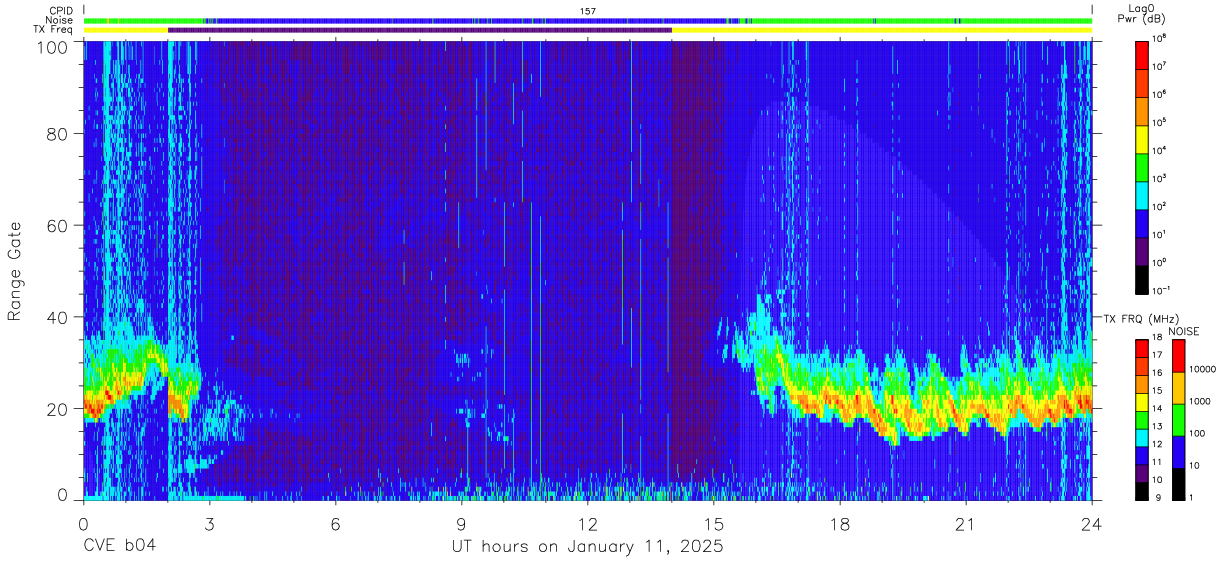
Task: Click the '80' tick on the Range Gate axis
Action: click(59, 134)
